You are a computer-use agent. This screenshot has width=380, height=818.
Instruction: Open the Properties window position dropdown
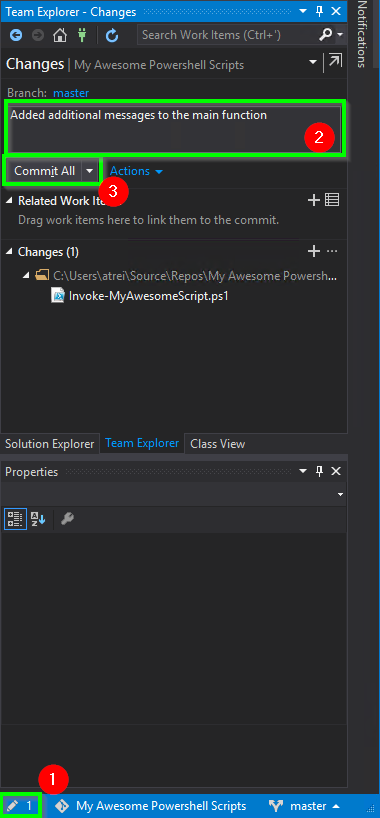tap(303, 471)
